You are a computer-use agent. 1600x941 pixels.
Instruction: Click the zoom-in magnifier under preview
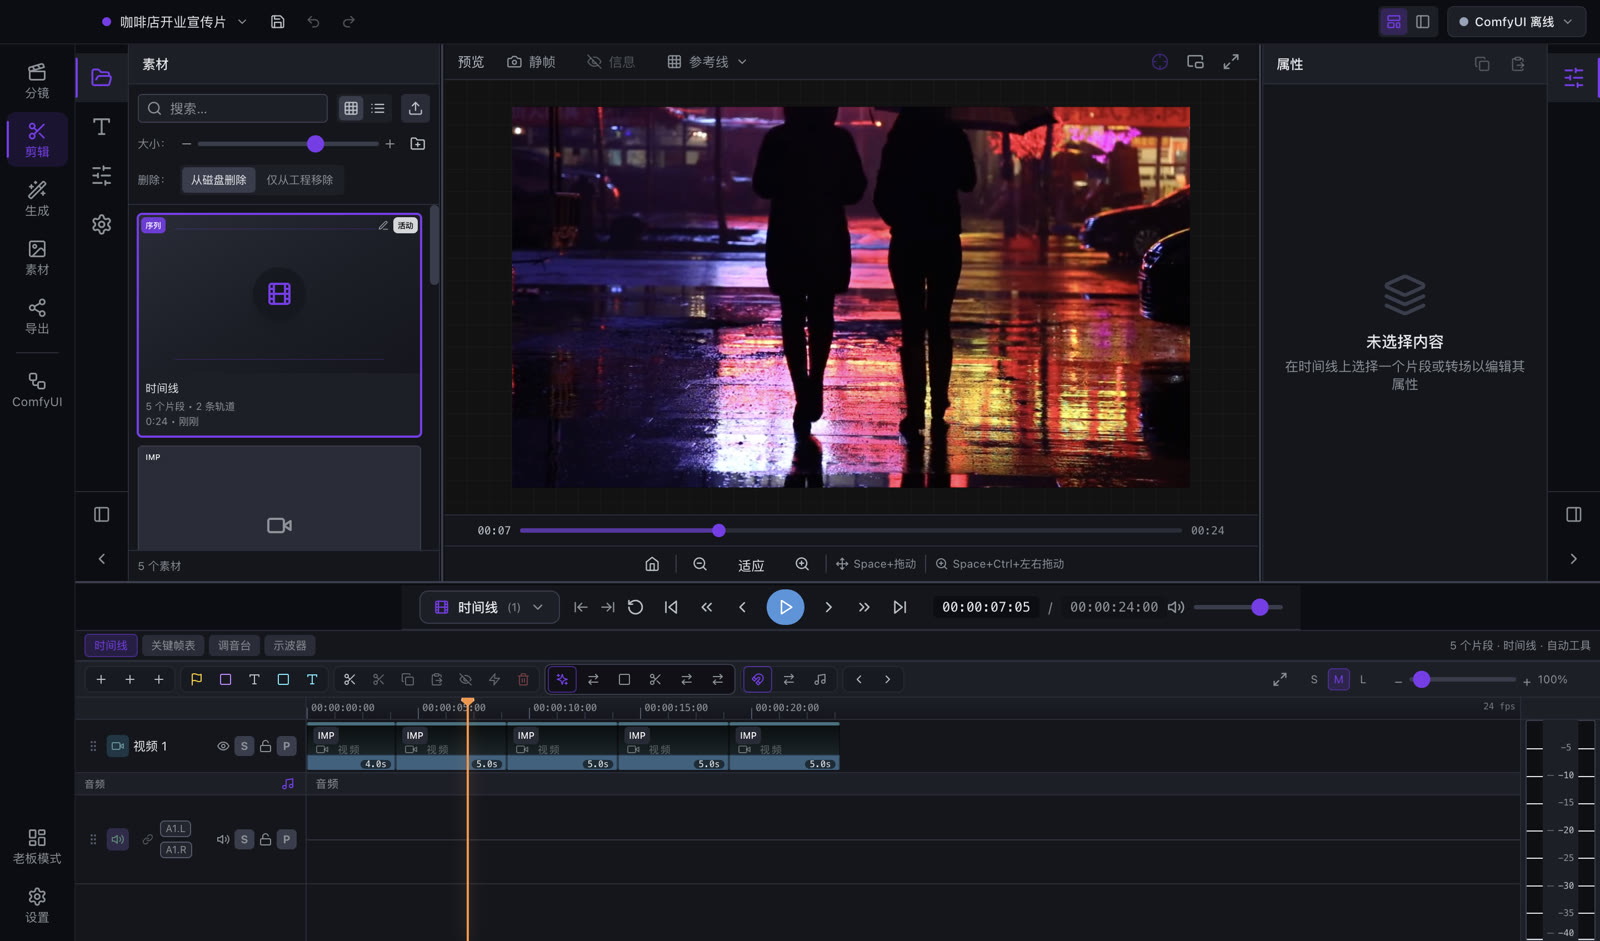click(802, 564)
